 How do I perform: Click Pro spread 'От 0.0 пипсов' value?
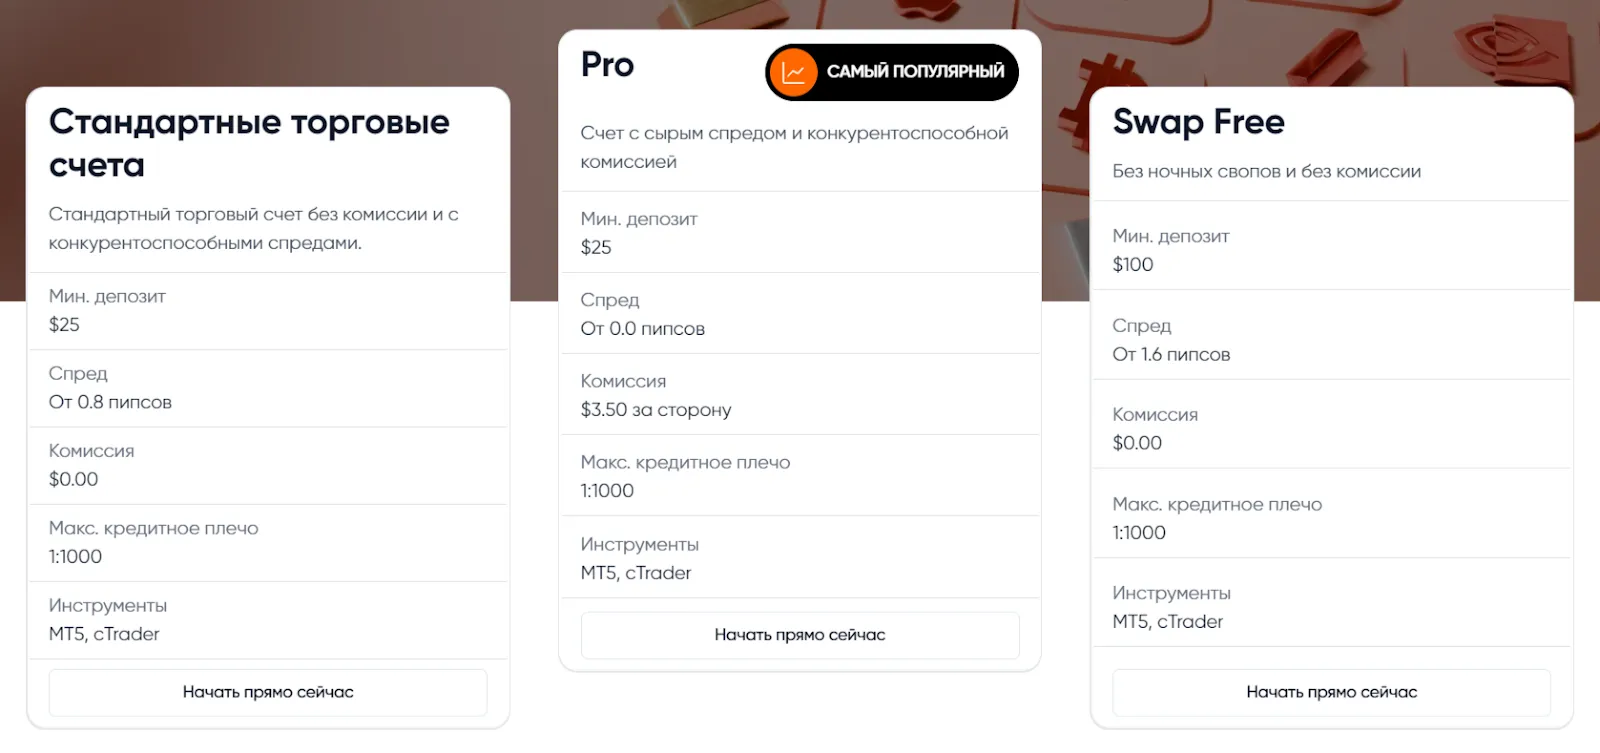pyautogui.click(x=642, y=329)
